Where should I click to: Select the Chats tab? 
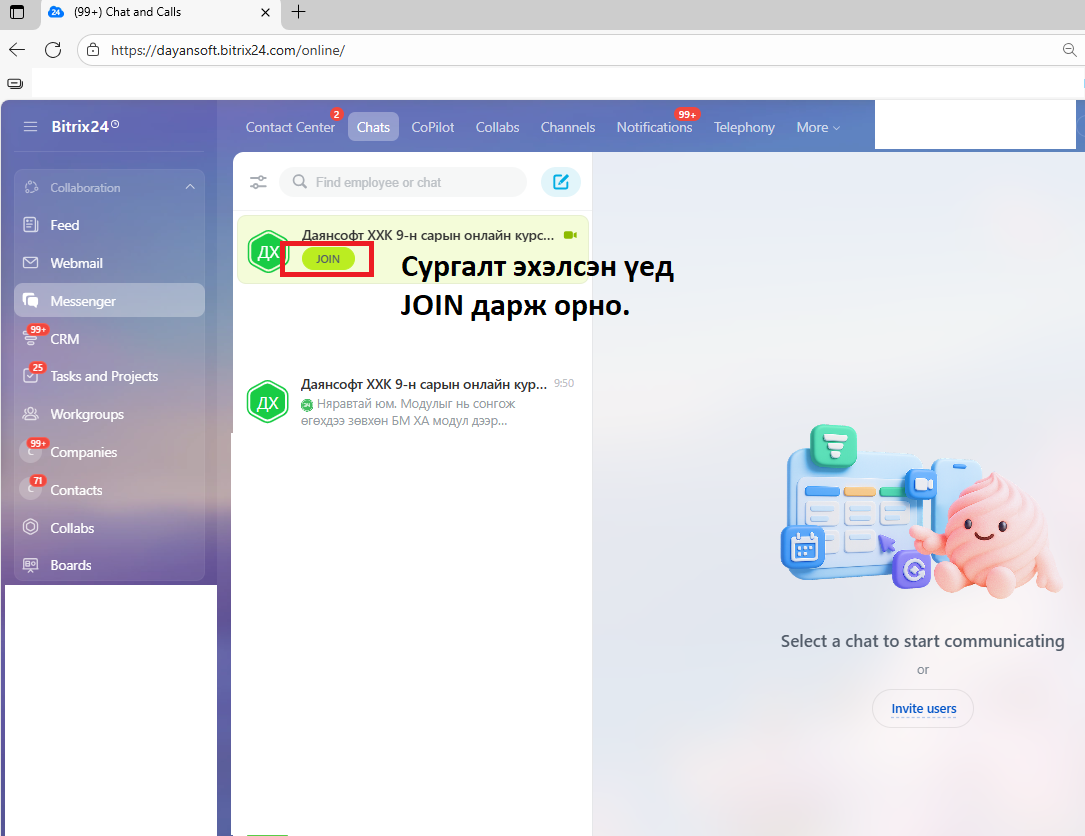click(373, 127)
